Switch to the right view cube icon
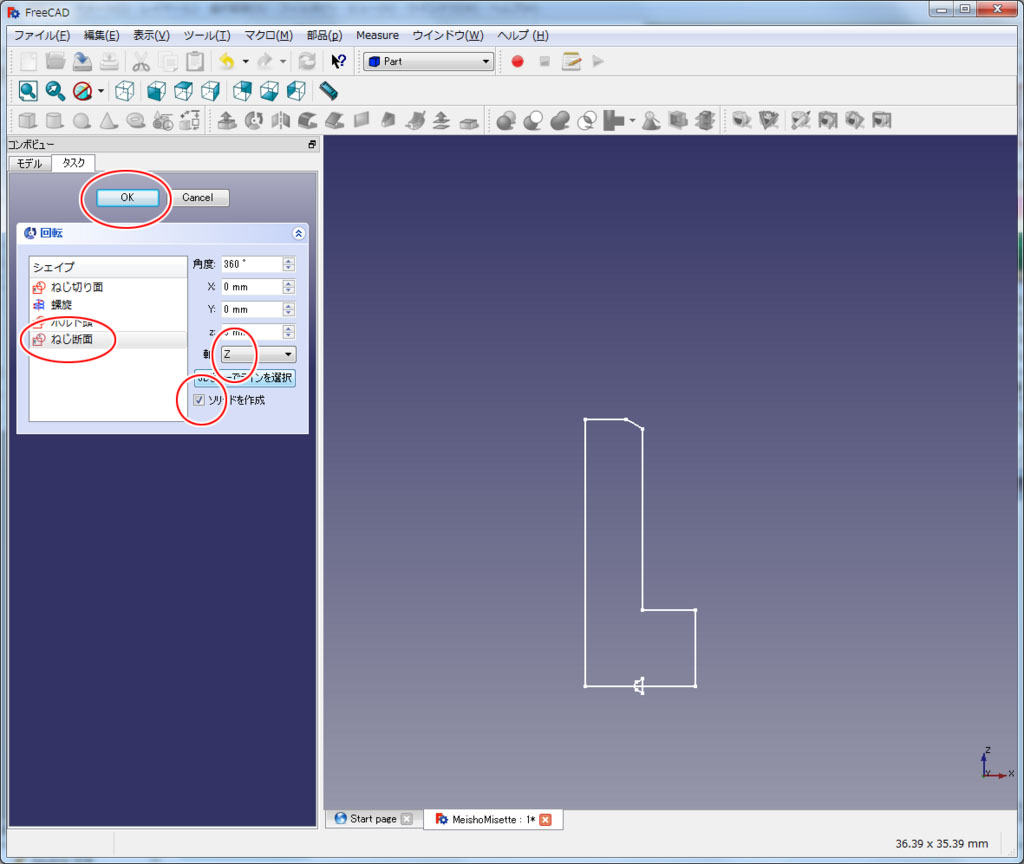This screenshot has height=864, width=1024. coord(210,91)
